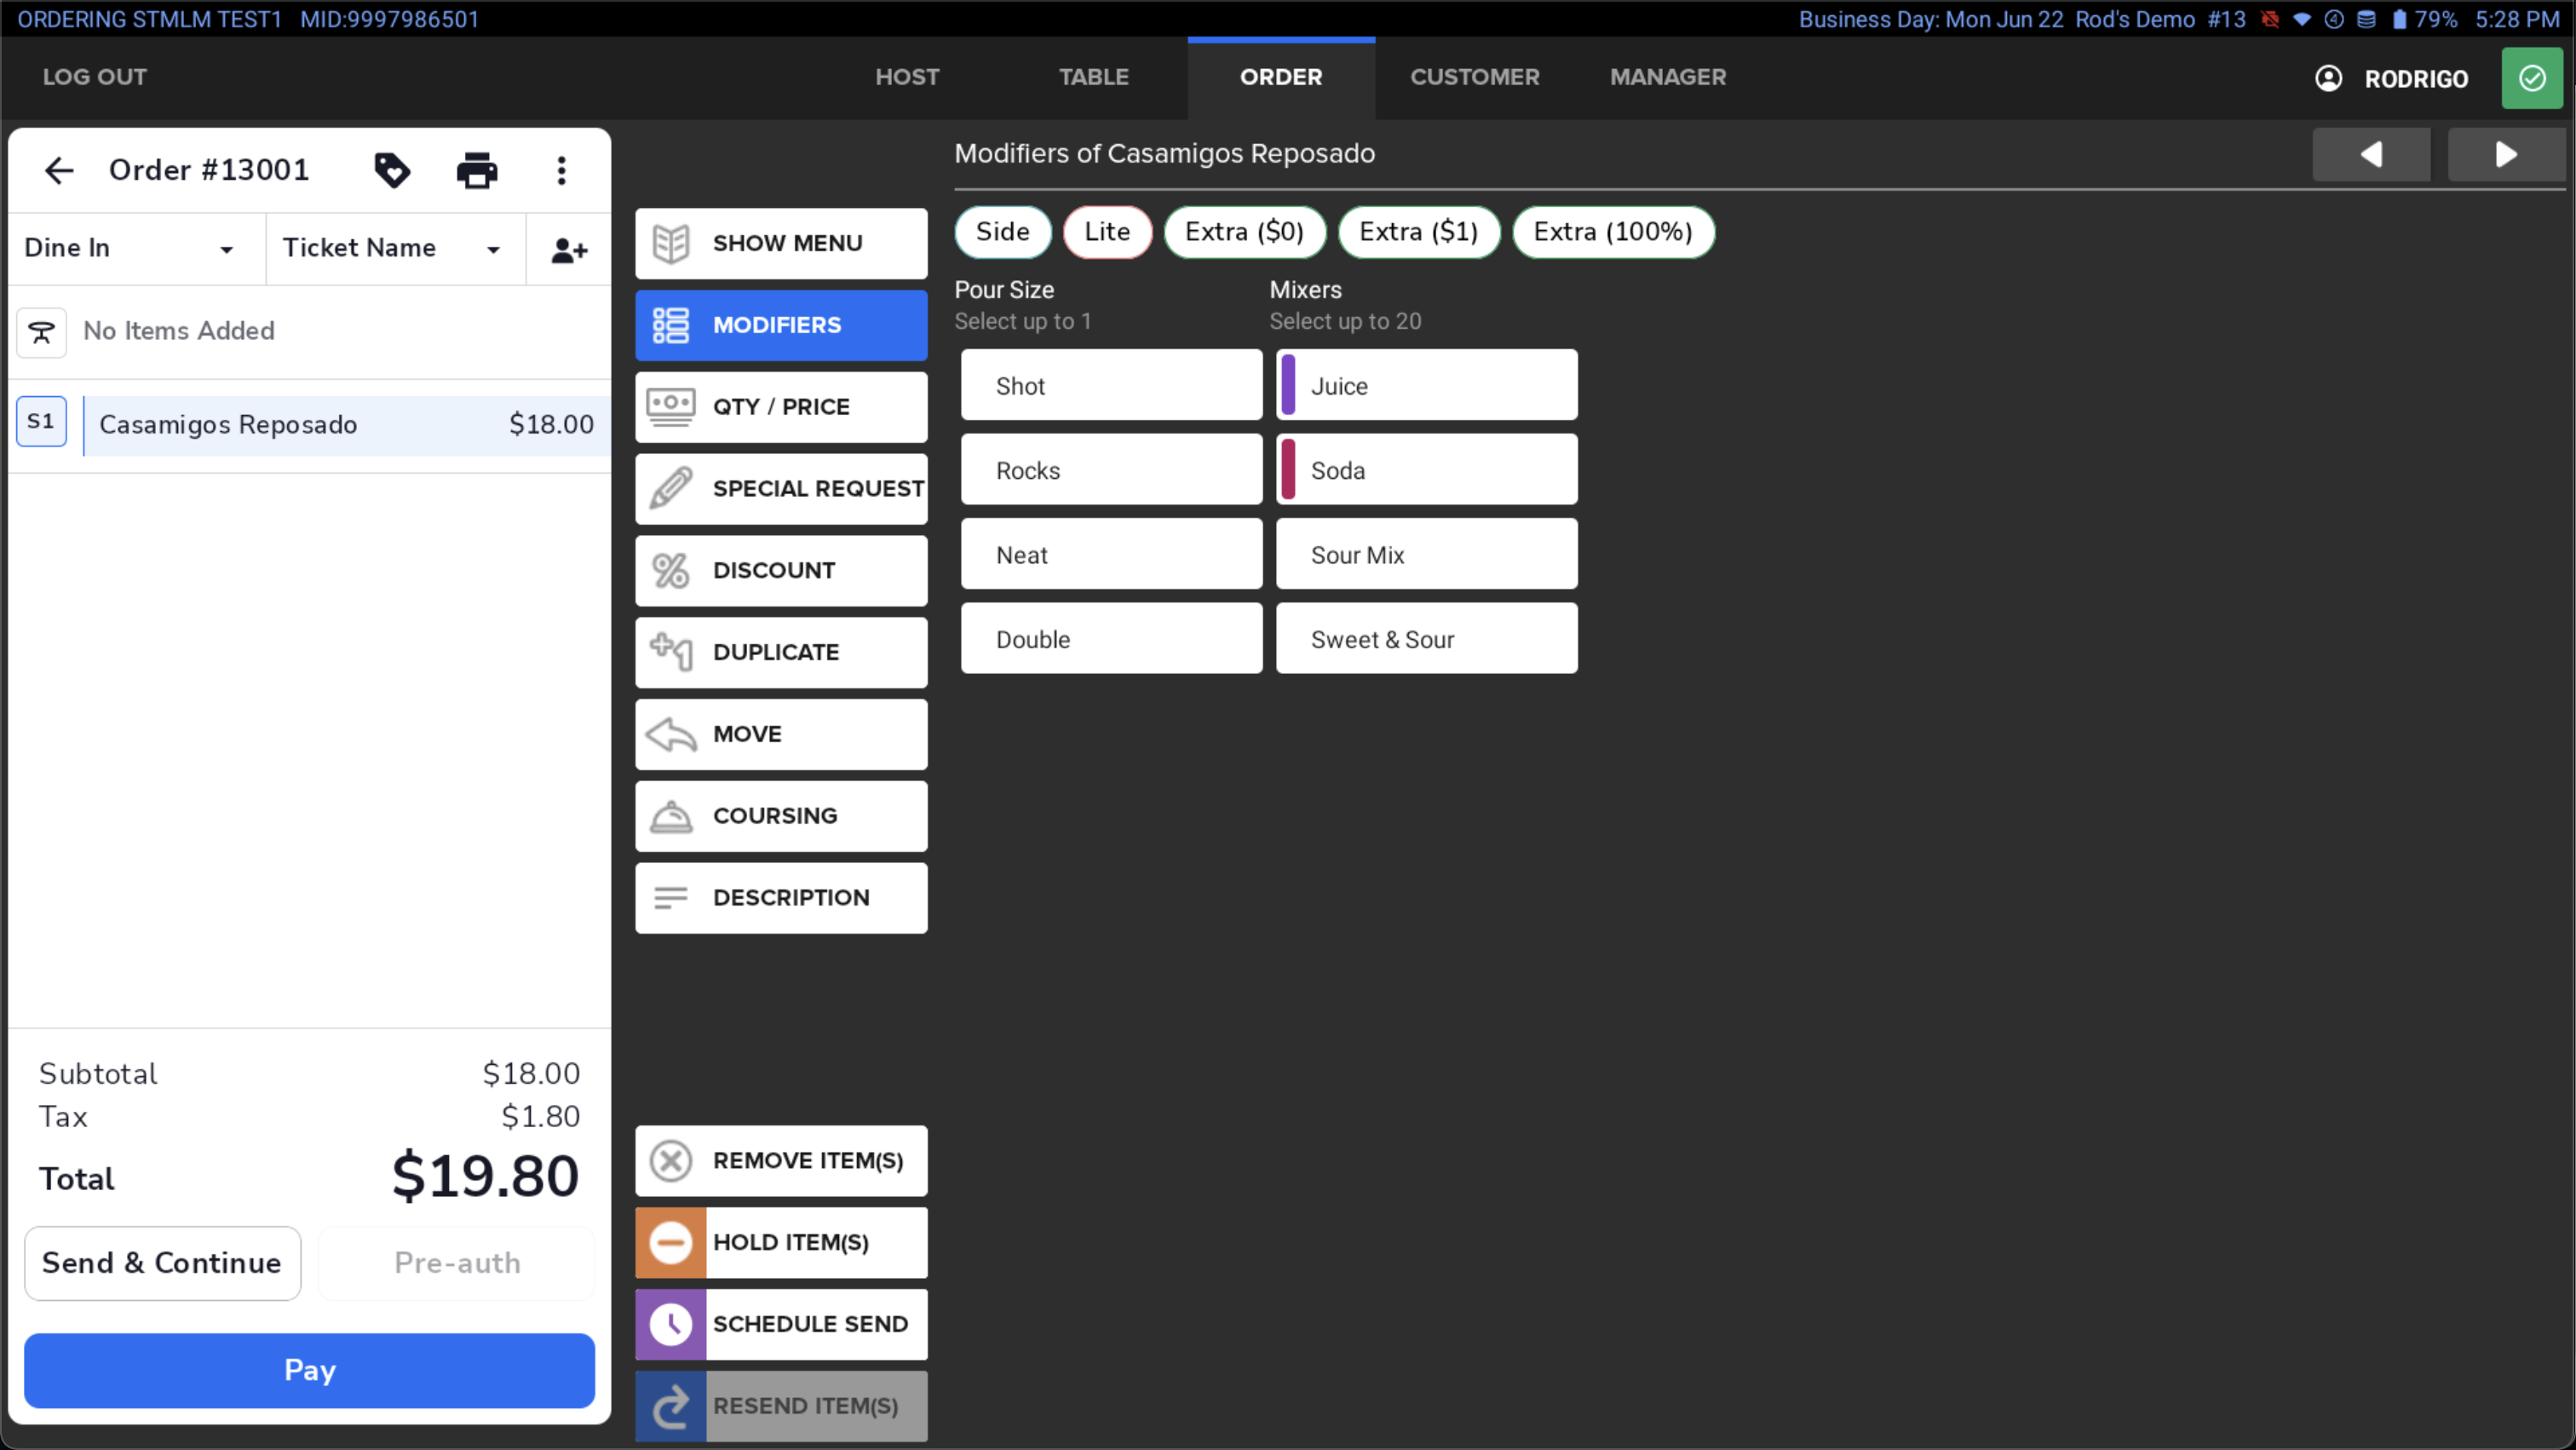Click the add customer person icon
This screenshot has height=1450, width=2576.
coord(569,249)
